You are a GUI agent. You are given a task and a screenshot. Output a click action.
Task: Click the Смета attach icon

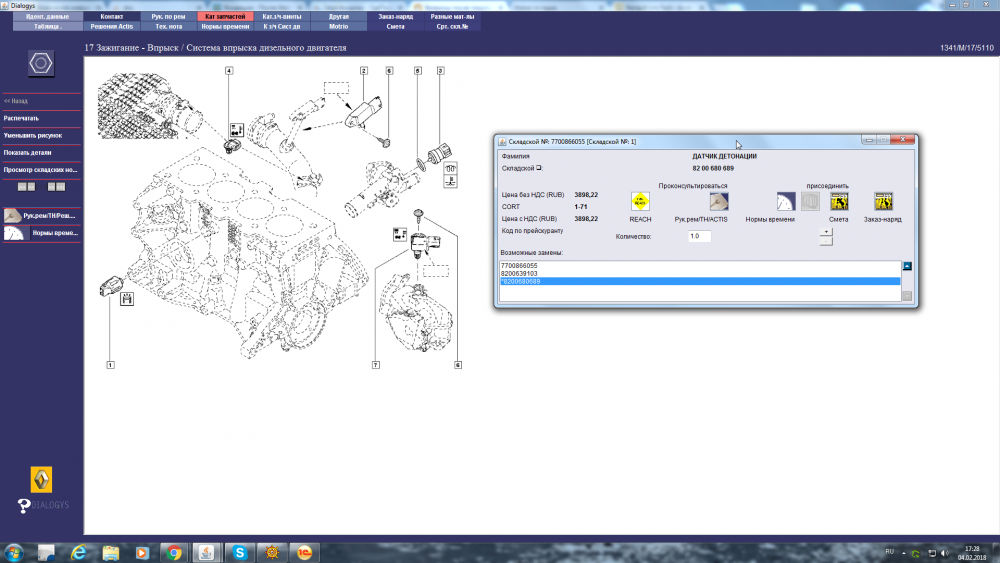tap(839, 201)
